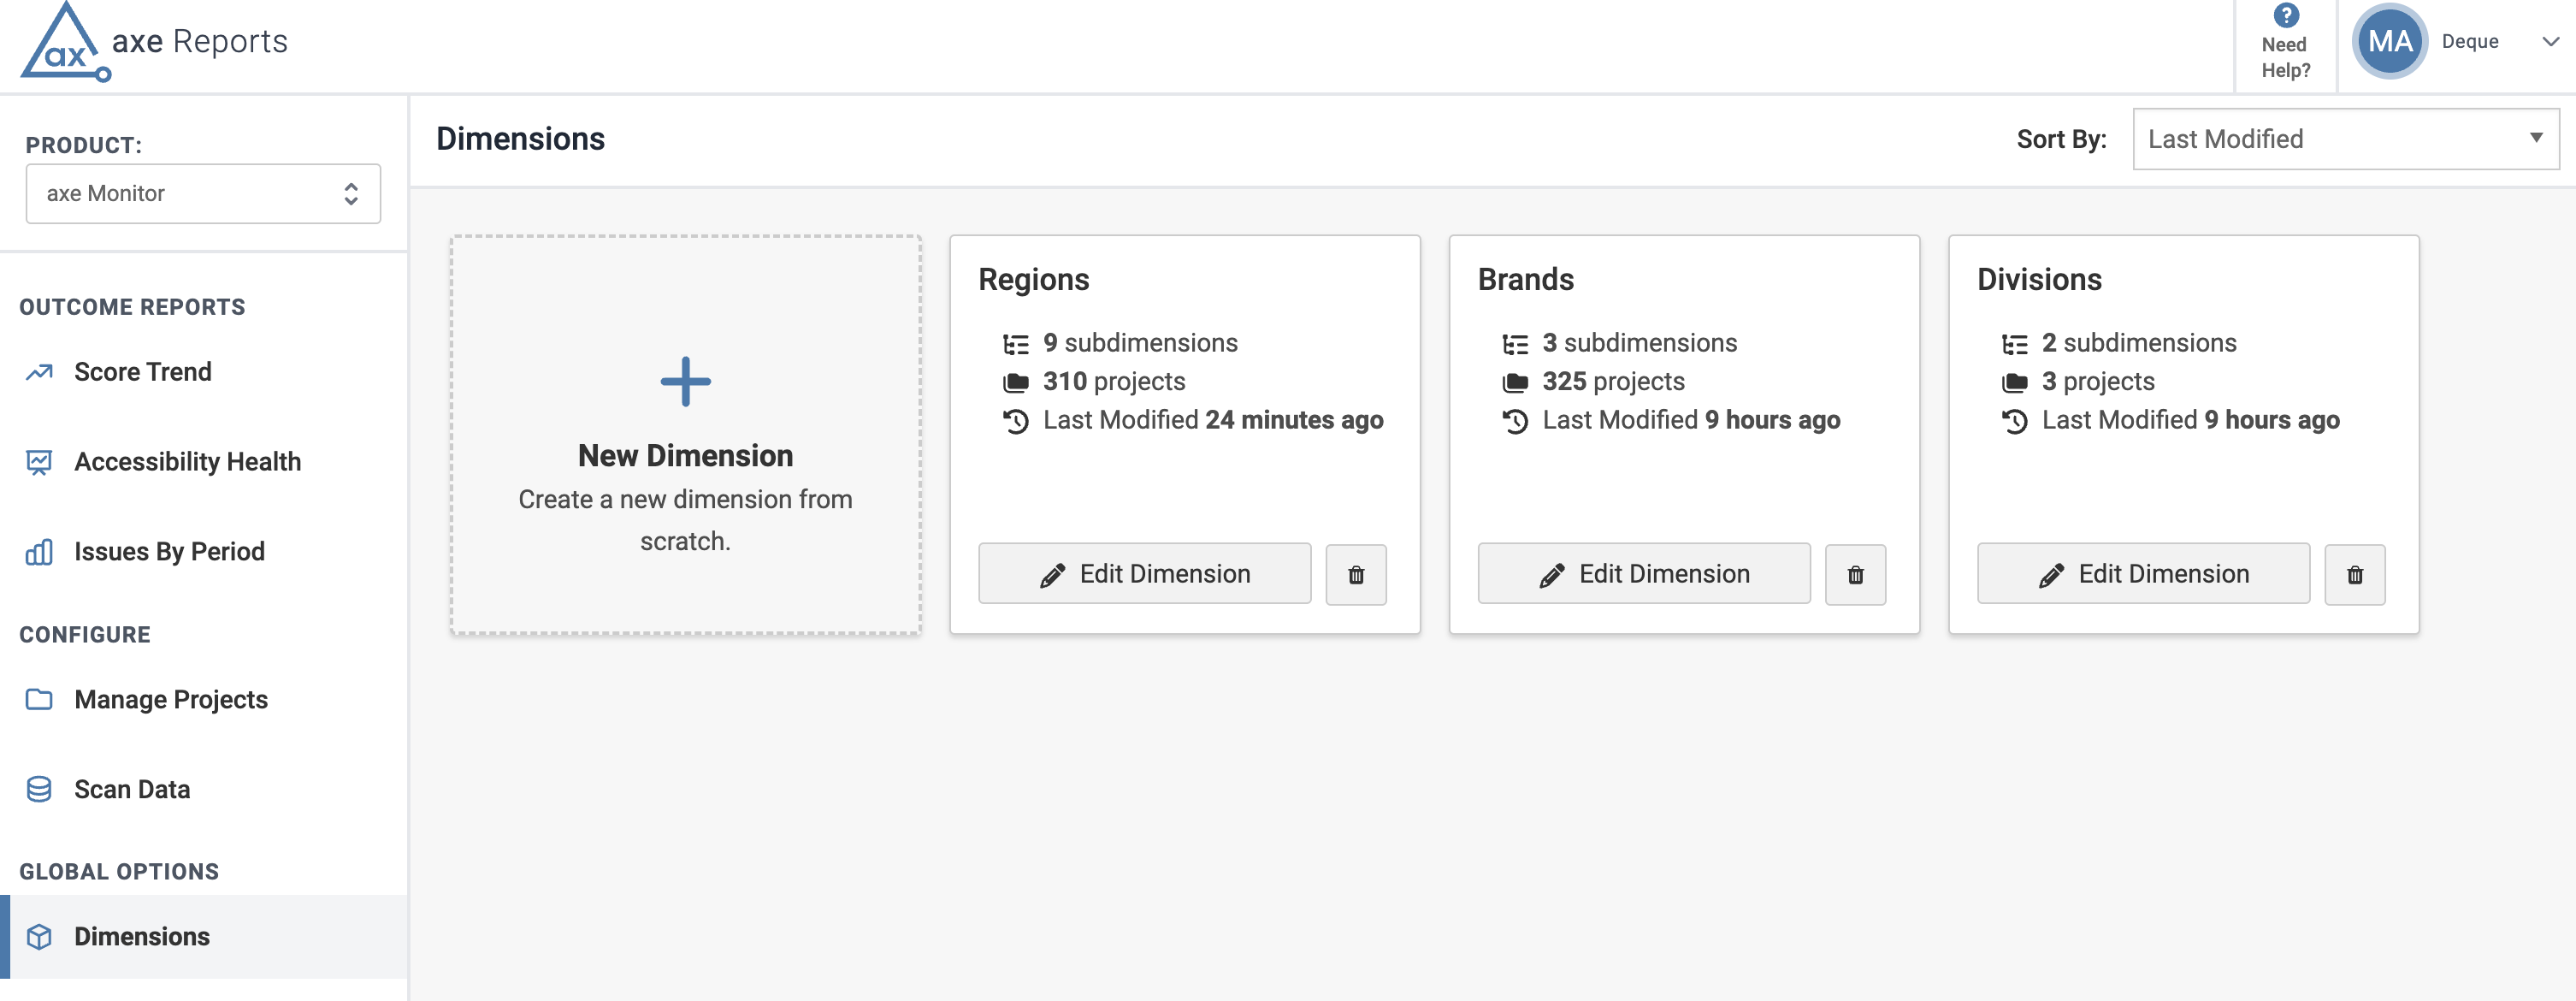Navigate to Manage Projects
The image size is (2576, 1001).
click(170, 700)
